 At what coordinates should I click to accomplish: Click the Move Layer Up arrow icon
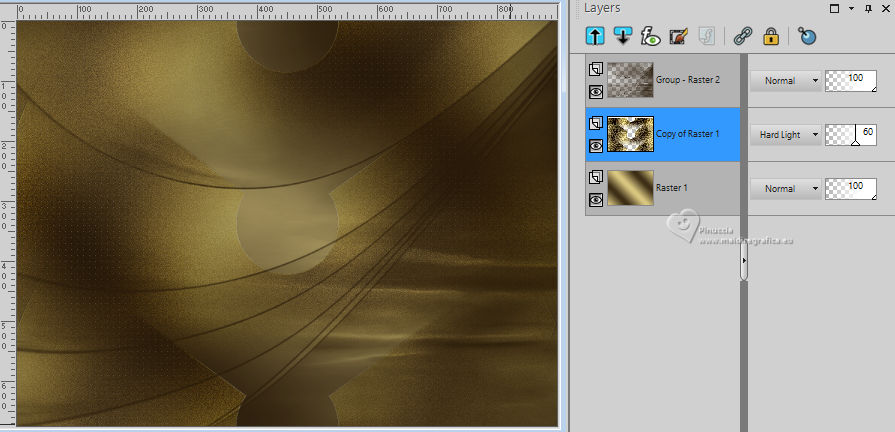pos(595,36)
